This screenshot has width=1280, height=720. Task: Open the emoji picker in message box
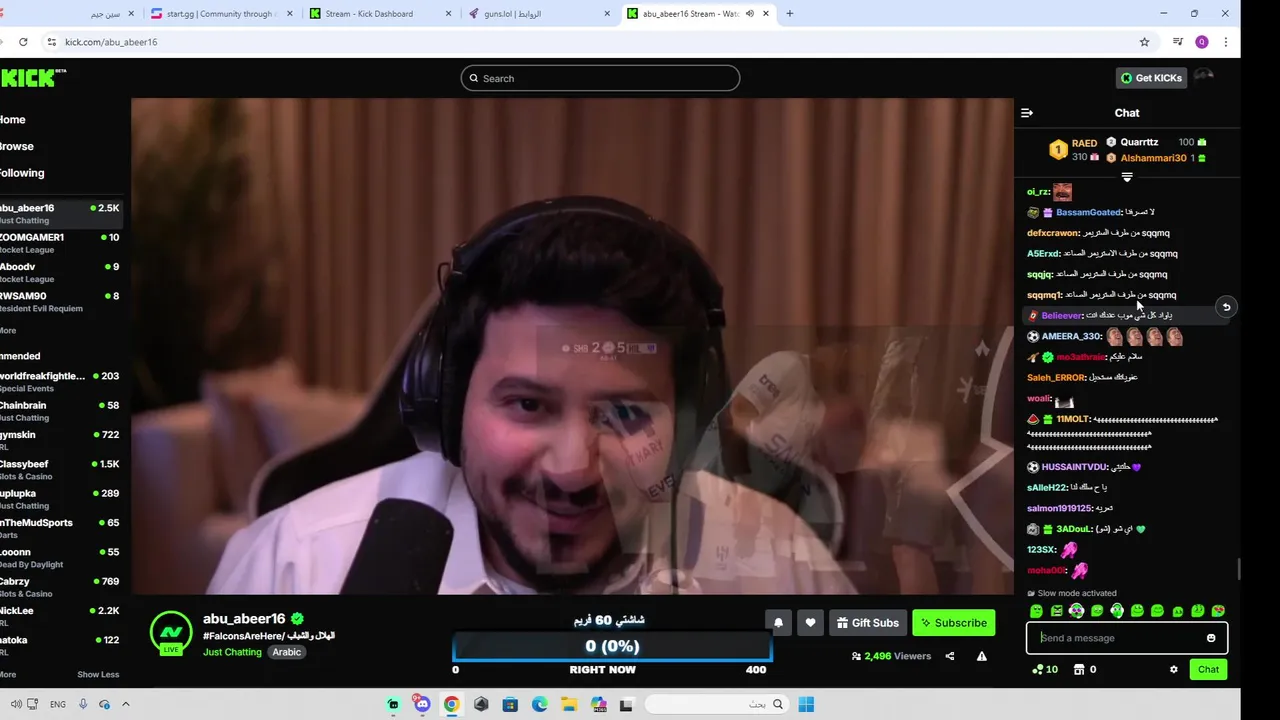1211,638
